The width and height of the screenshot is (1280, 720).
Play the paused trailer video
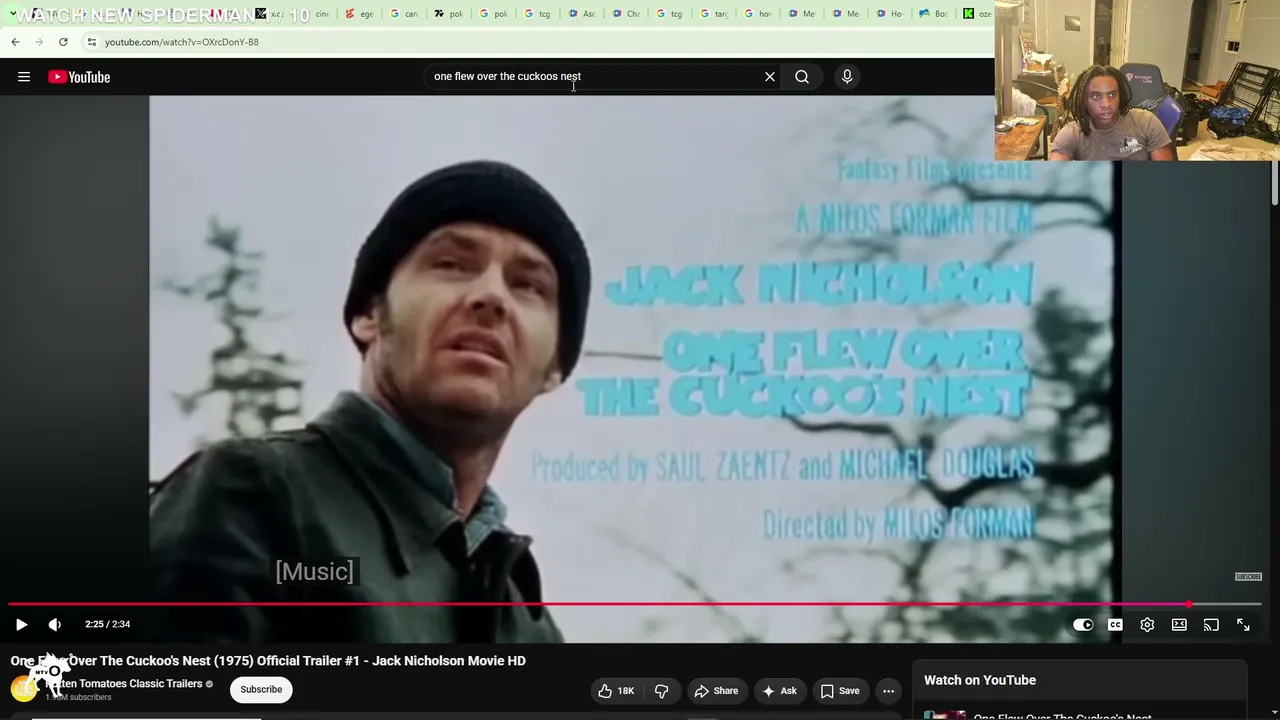click(21, 624)
